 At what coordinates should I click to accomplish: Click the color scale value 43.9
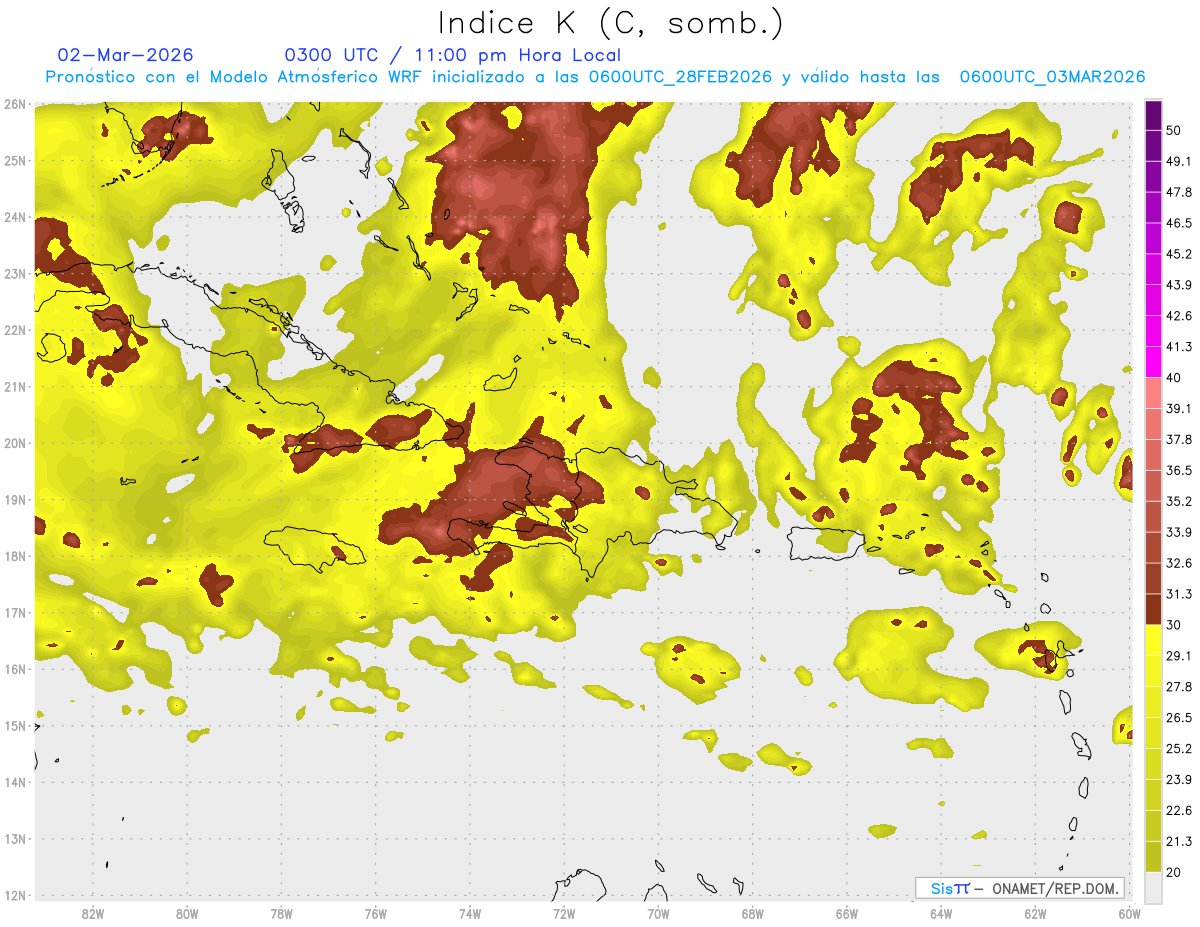point(1179,285)
